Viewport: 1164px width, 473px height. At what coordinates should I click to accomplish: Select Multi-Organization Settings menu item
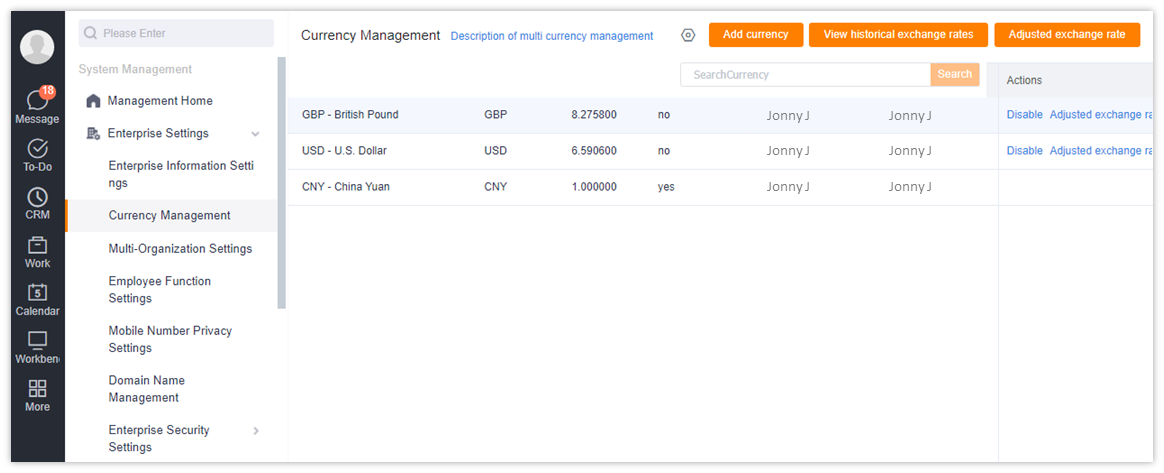(180, 249)
